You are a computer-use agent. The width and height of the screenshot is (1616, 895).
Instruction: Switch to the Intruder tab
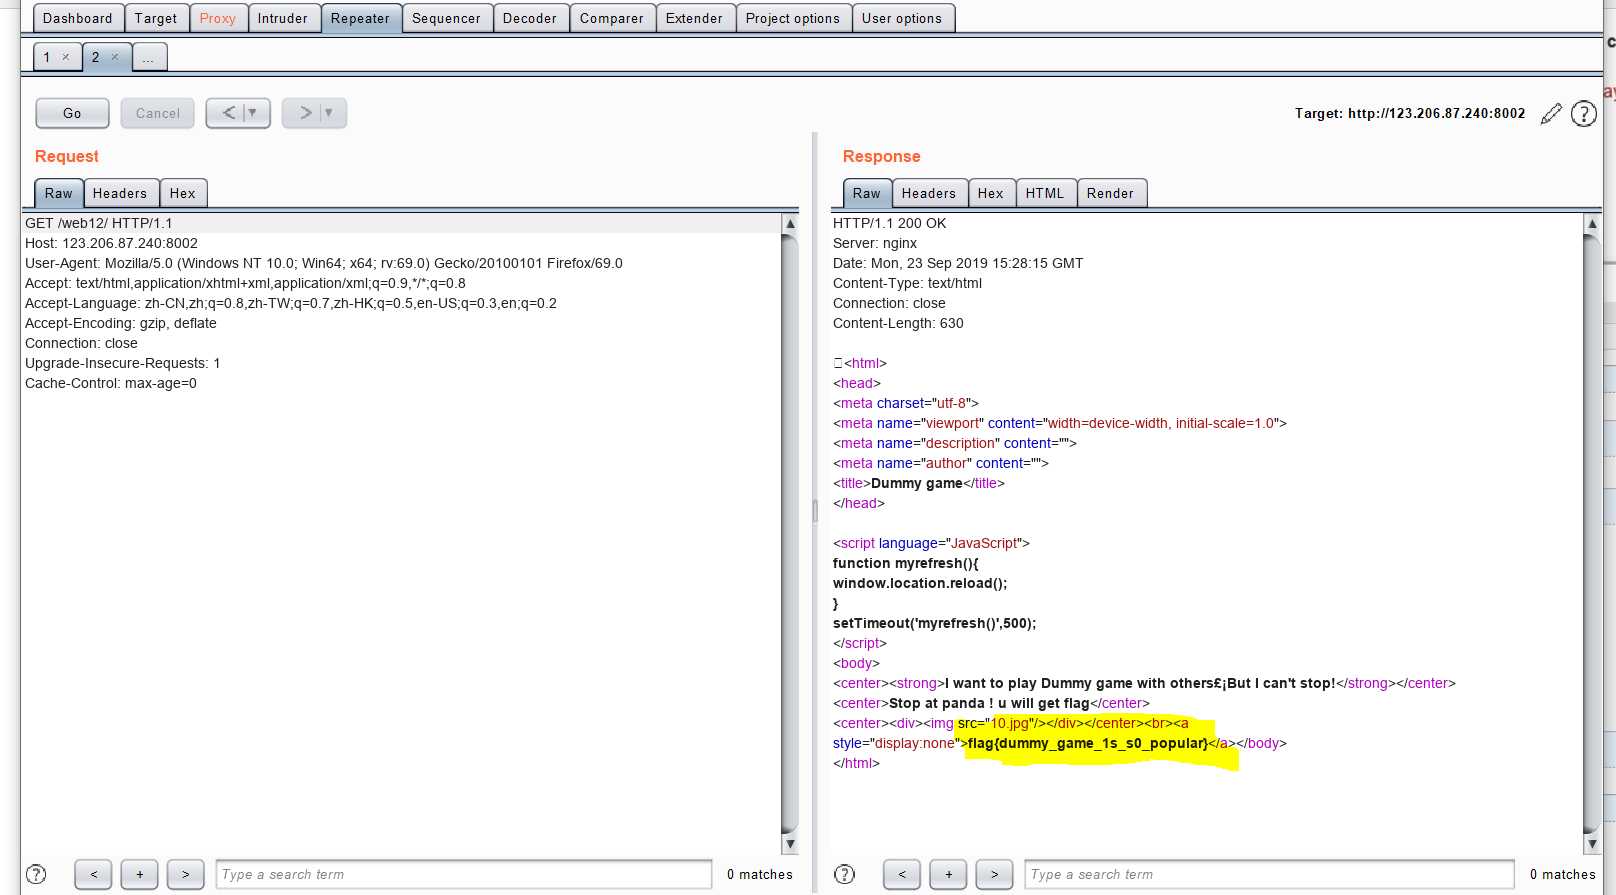283,18
